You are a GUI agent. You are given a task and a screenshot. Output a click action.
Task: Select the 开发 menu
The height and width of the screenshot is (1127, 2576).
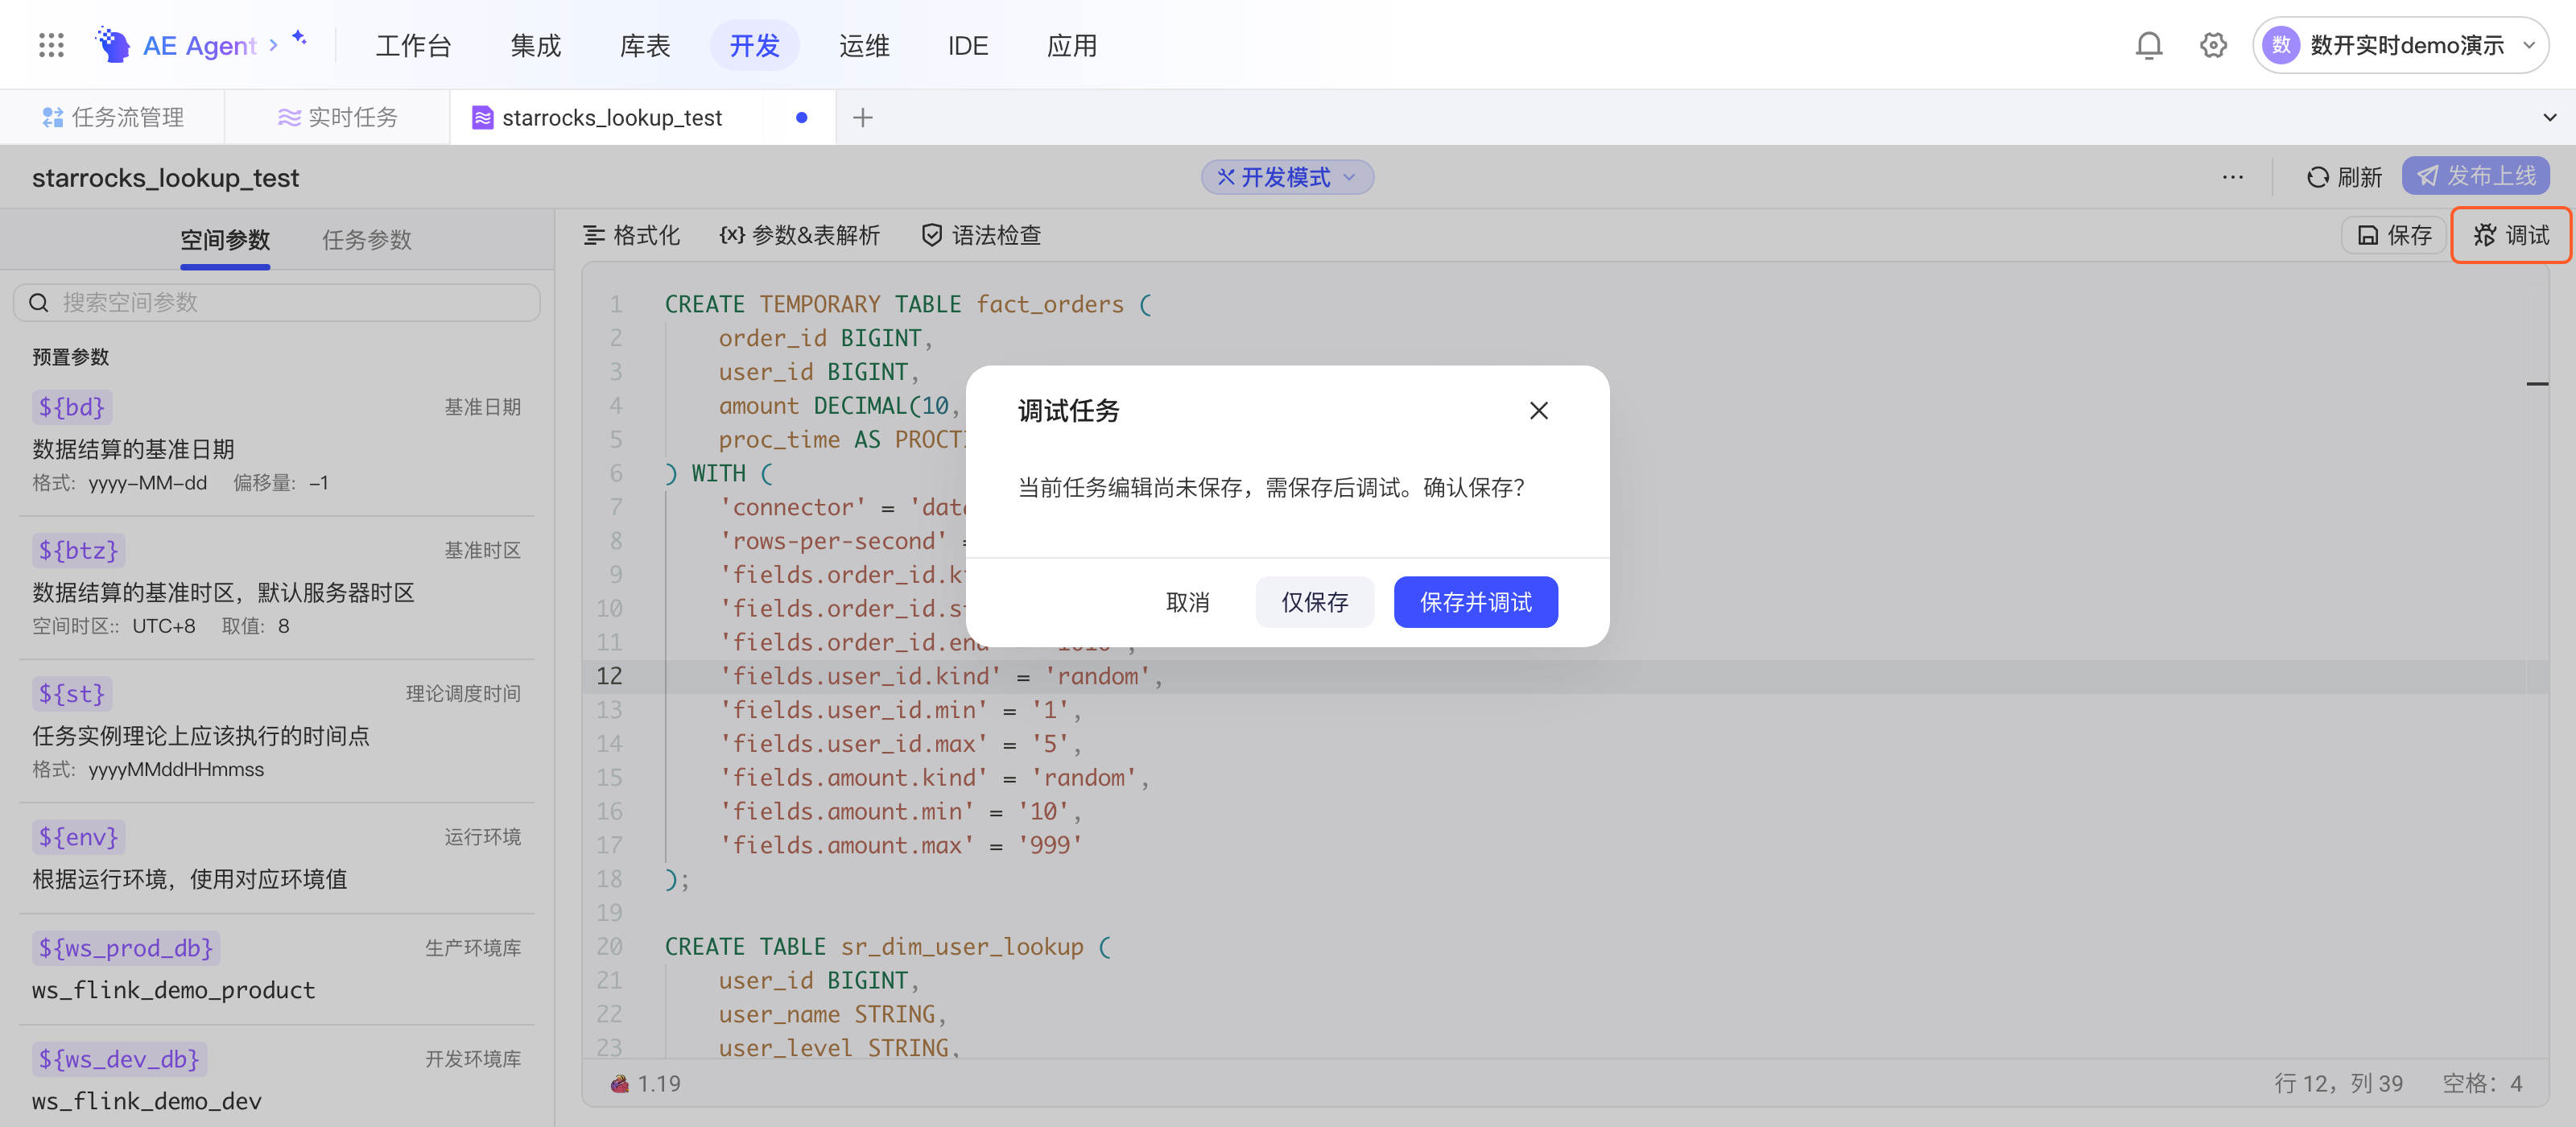[x=754, y=45]
